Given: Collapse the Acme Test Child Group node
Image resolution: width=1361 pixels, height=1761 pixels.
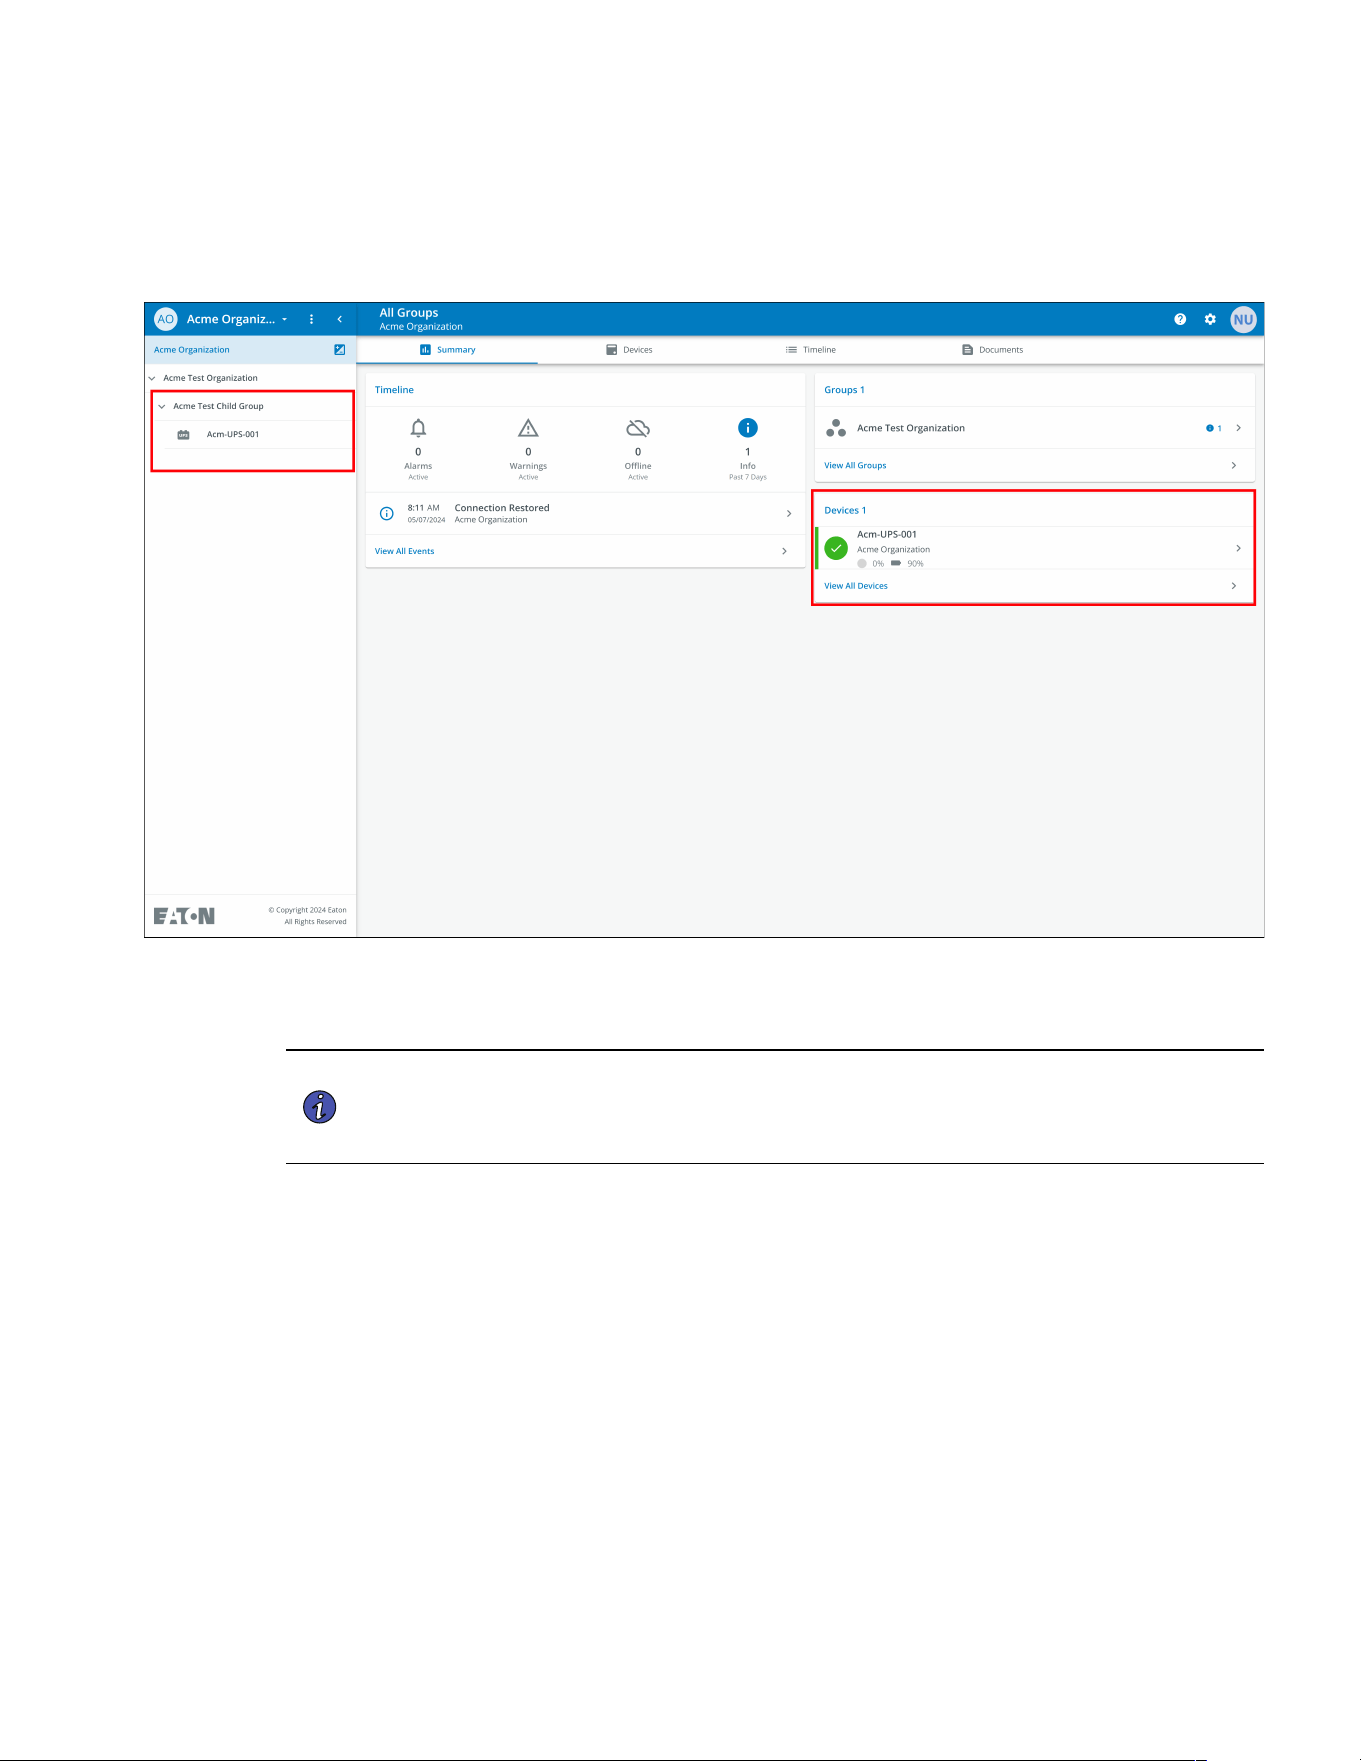Looking at the screenshot, I should click(x=162, y=406).
